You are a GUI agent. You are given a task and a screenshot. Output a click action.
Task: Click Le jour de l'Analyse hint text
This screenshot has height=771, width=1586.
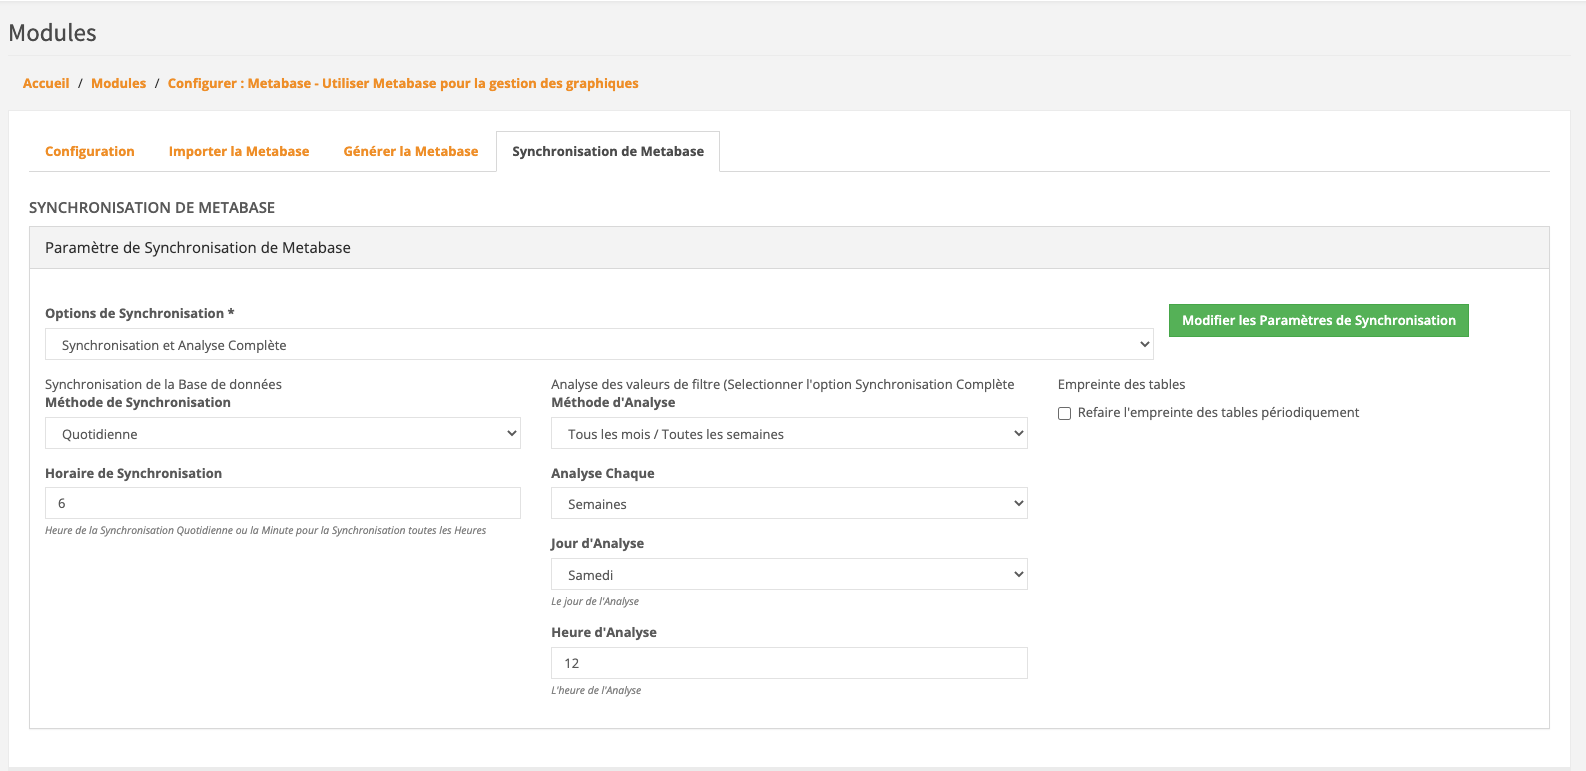(x=595, y=601)
